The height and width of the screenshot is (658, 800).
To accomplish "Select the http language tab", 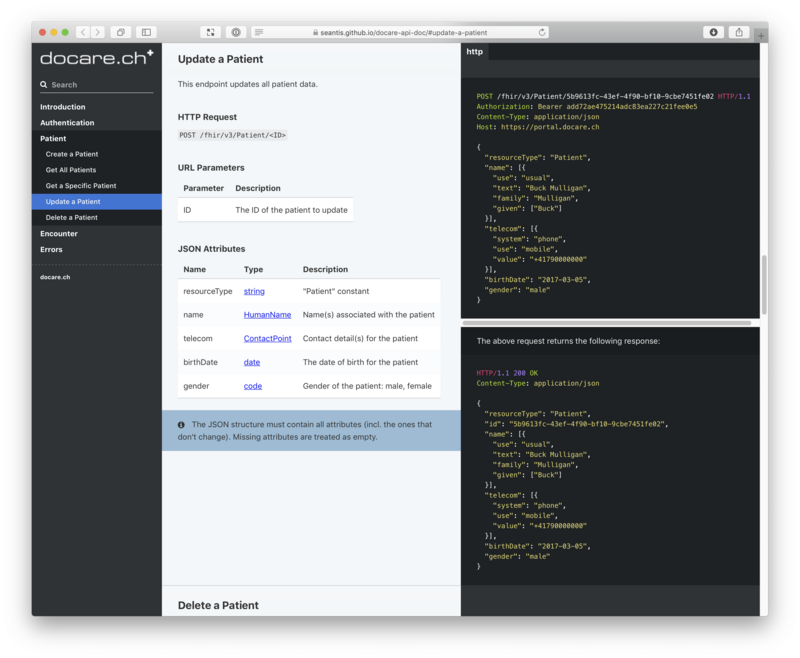I will click(x=474, y=52).
